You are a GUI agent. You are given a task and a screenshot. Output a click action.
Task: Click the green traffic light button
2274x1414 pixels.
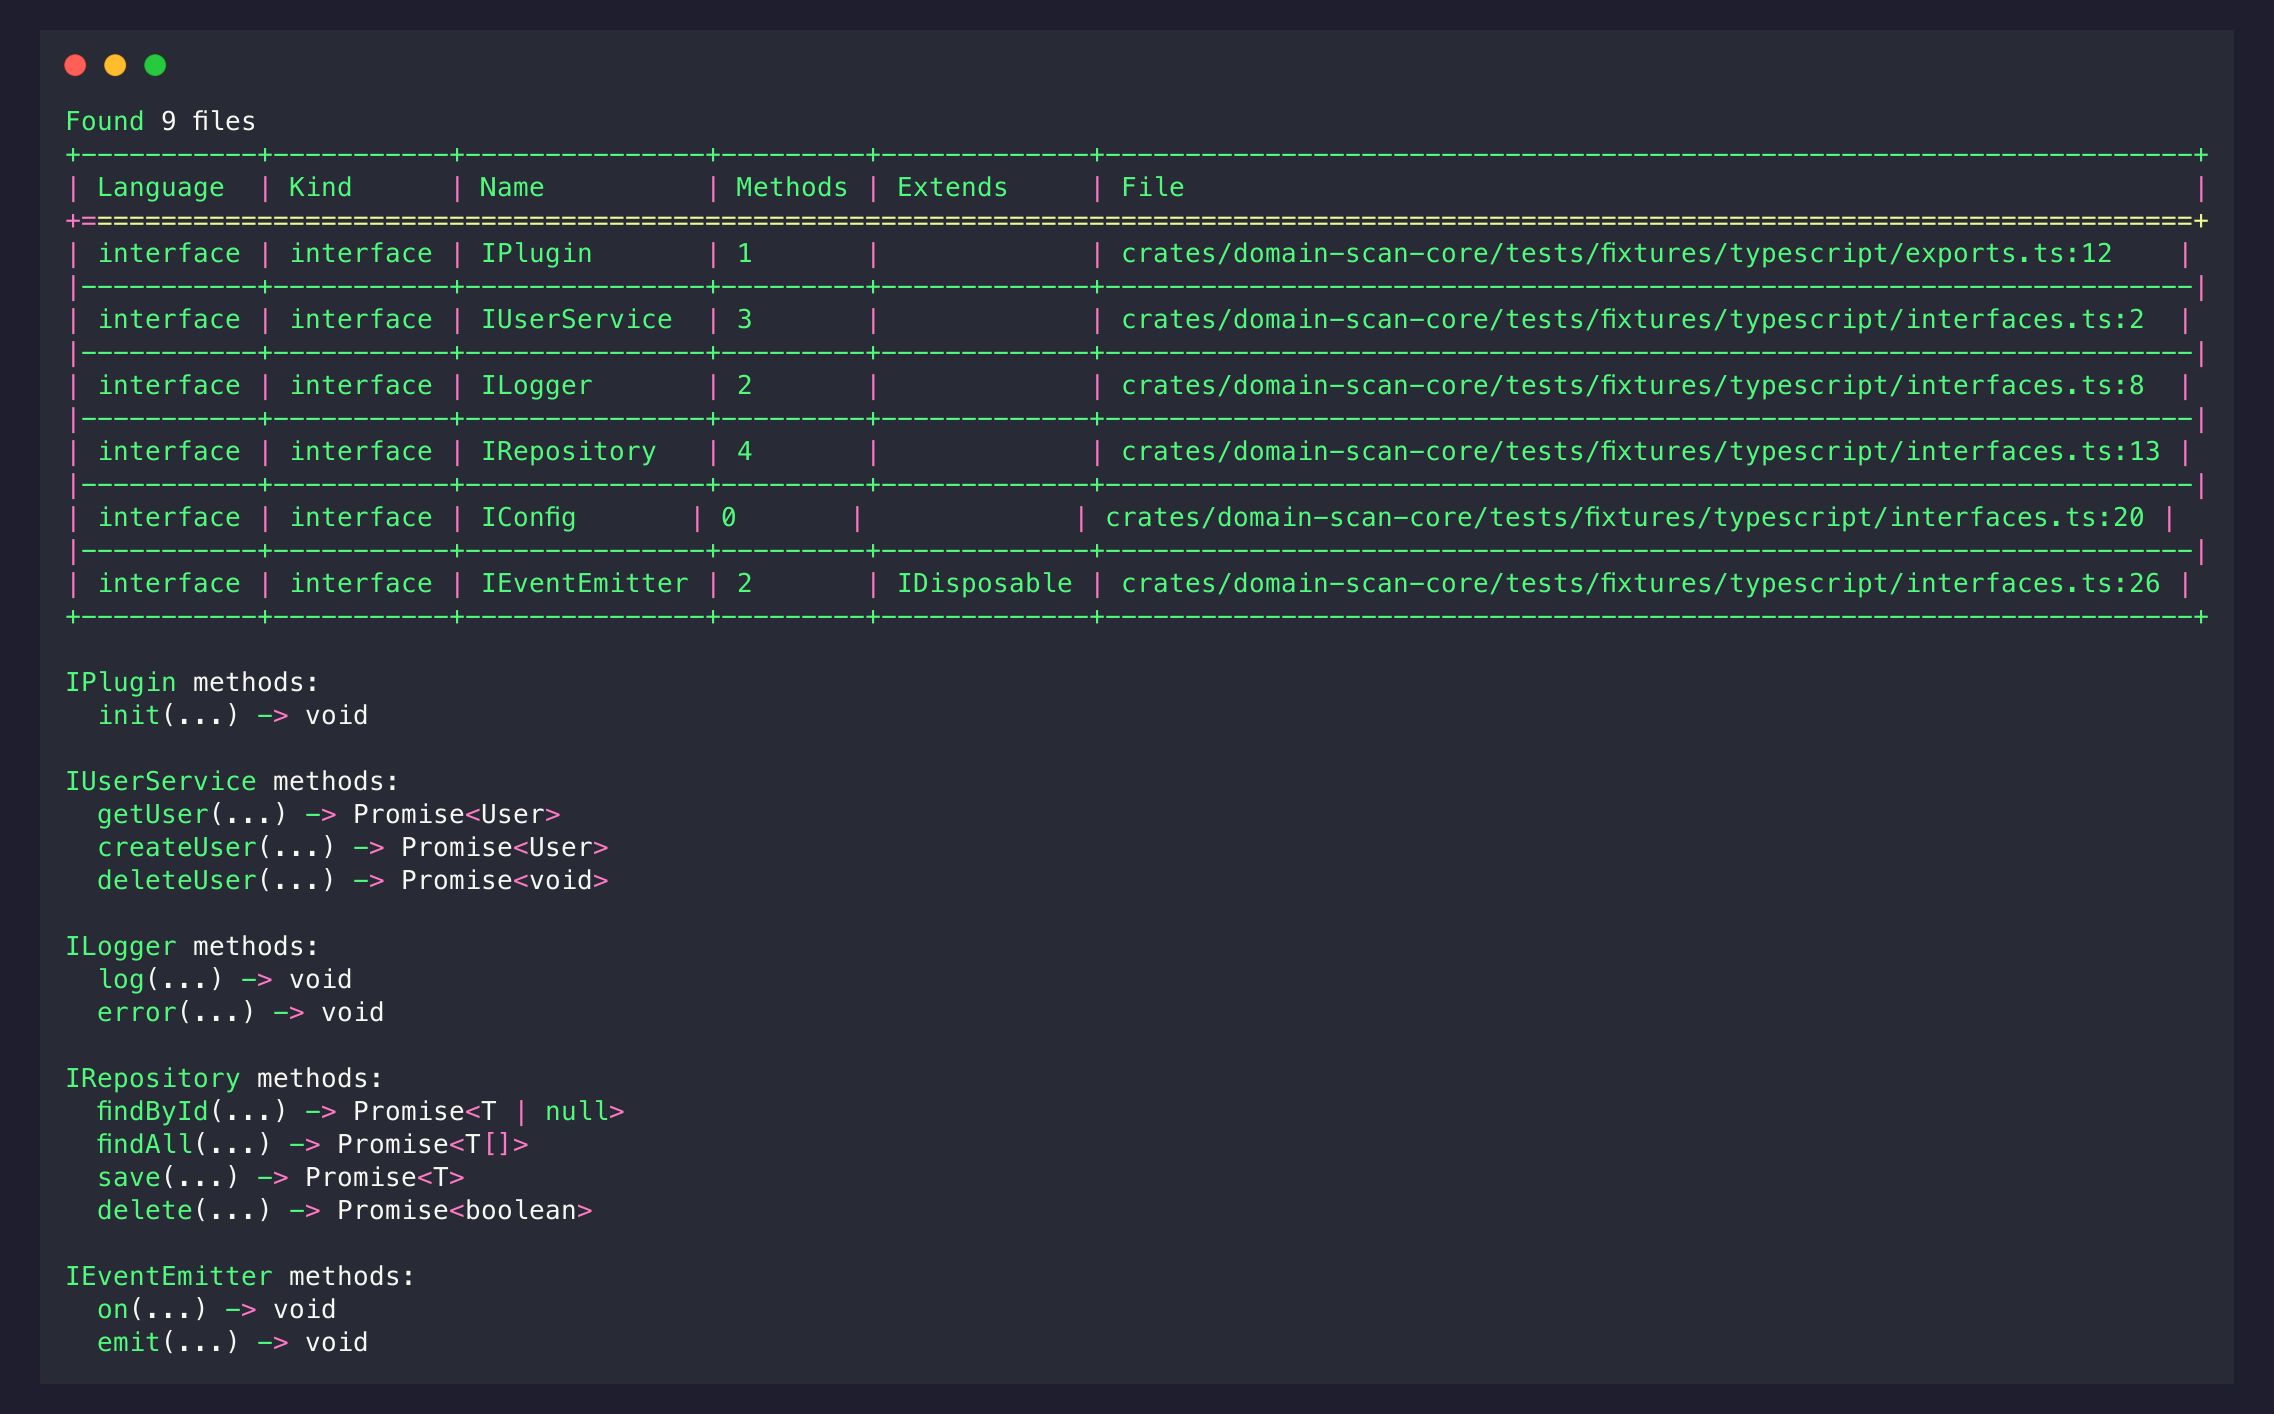point(156,64)
